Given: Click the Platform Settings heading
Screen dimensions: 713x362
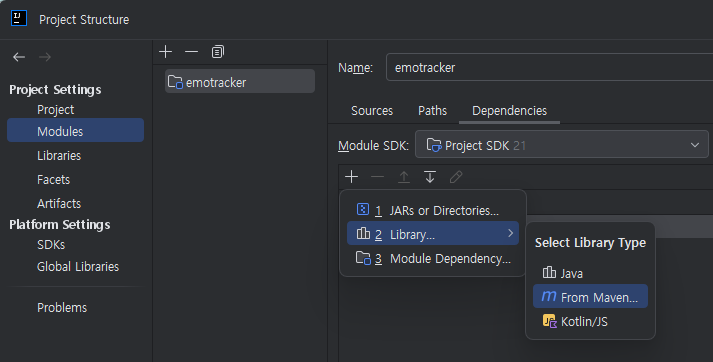Looking at the screenshot, I should point(60,225).
